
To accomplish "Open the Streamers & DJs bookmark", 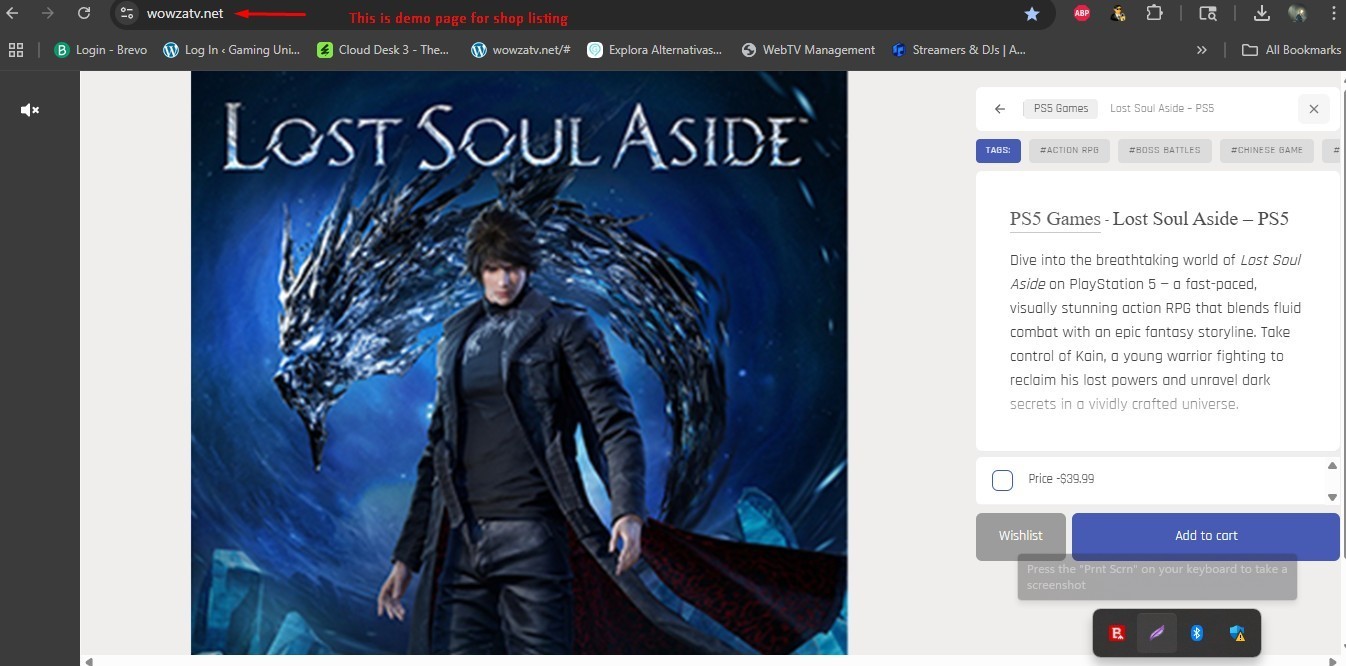I will point(958,49).
